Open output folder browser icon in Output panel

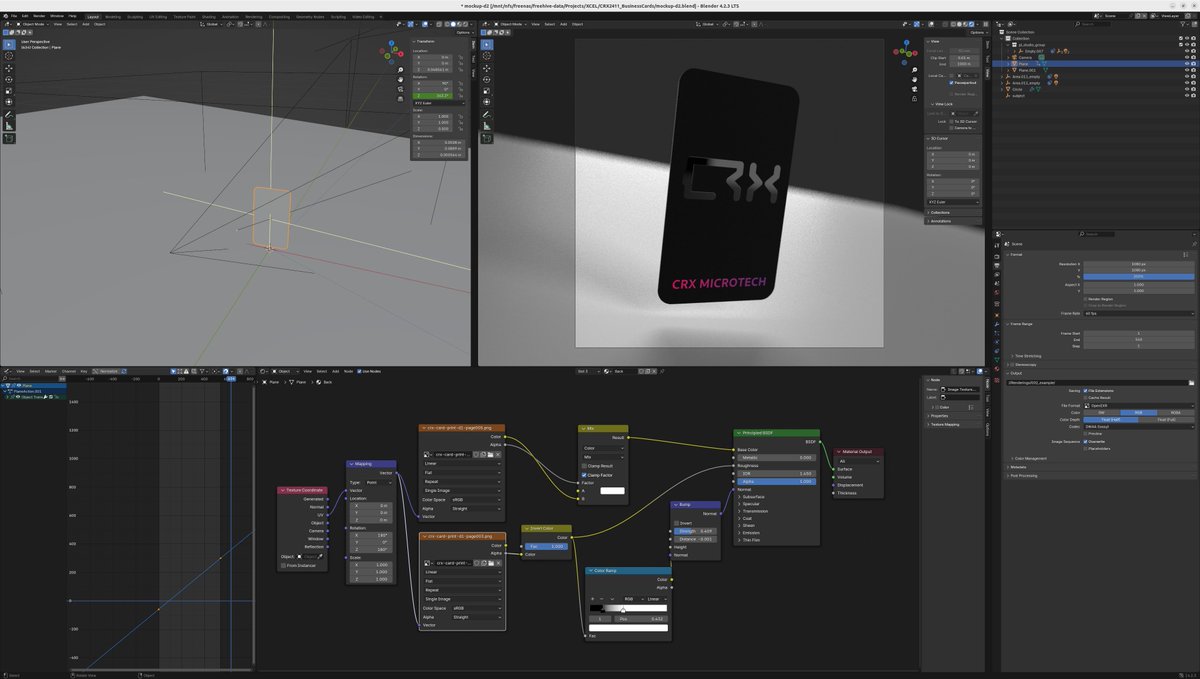[x=1191, y=382]
